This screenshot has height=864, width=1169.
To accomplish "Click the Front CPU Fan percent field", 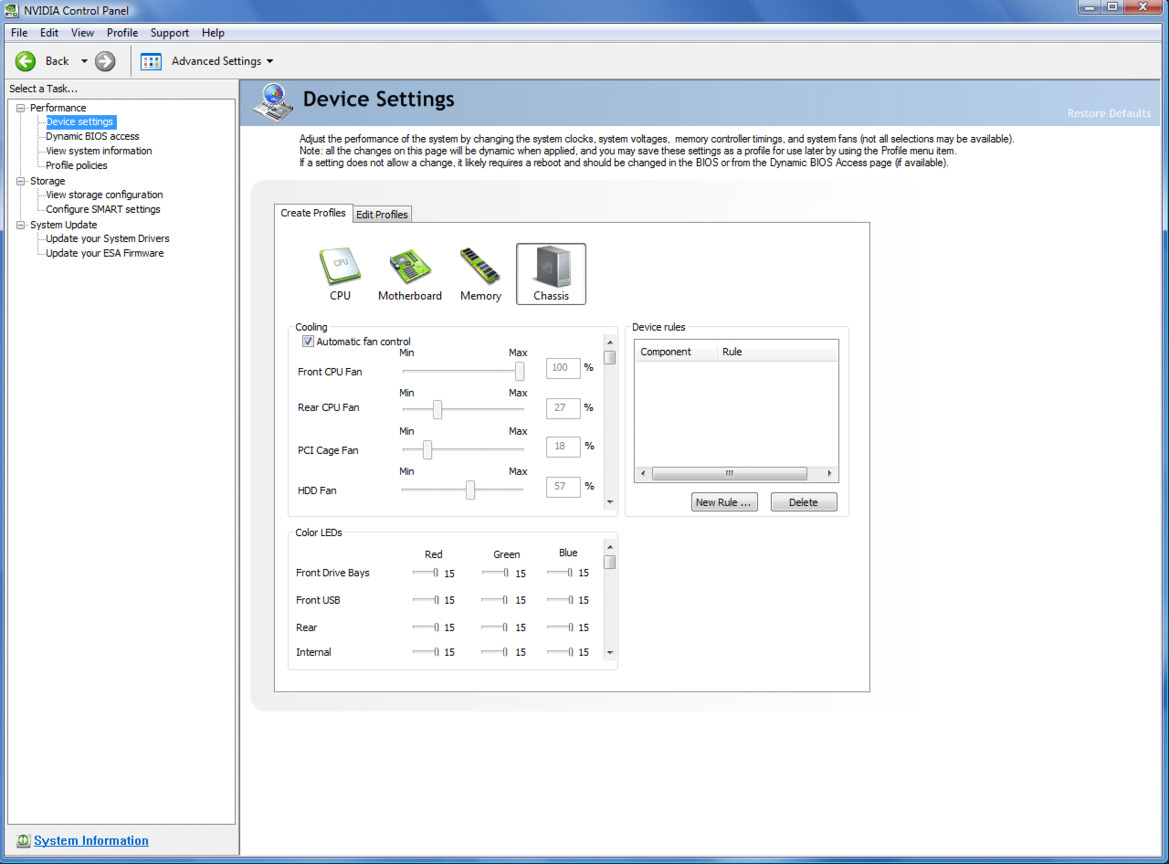I will [x=563, y=368].
